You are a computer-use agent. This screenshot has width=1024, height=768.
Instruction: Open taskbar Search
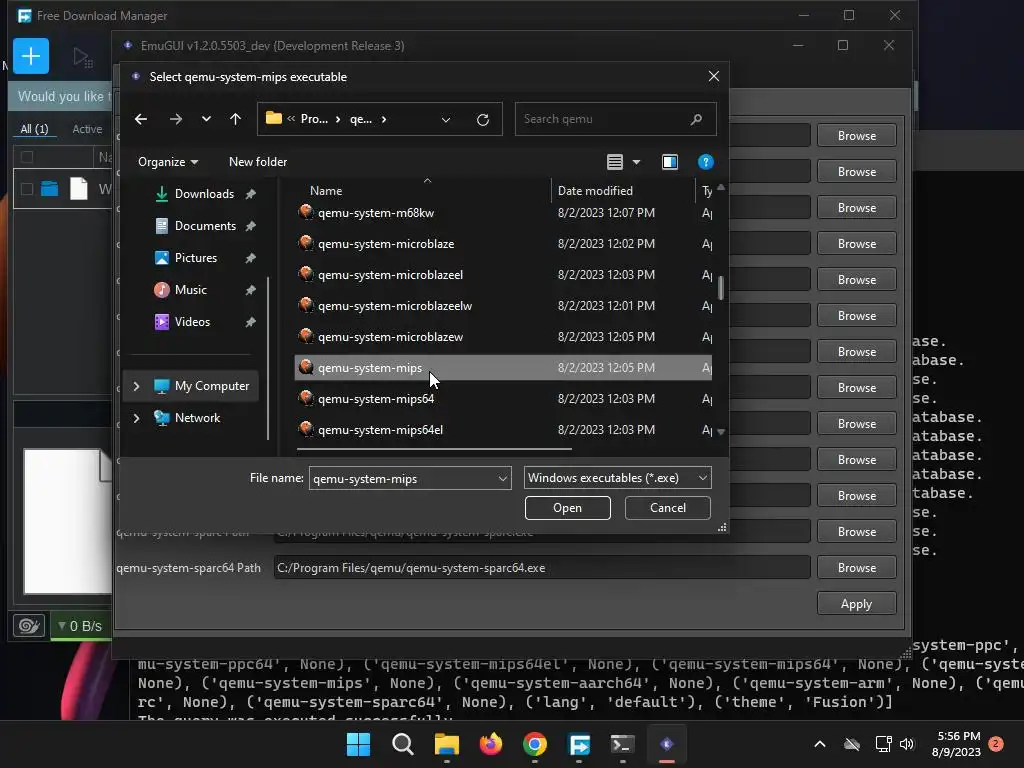402,744
